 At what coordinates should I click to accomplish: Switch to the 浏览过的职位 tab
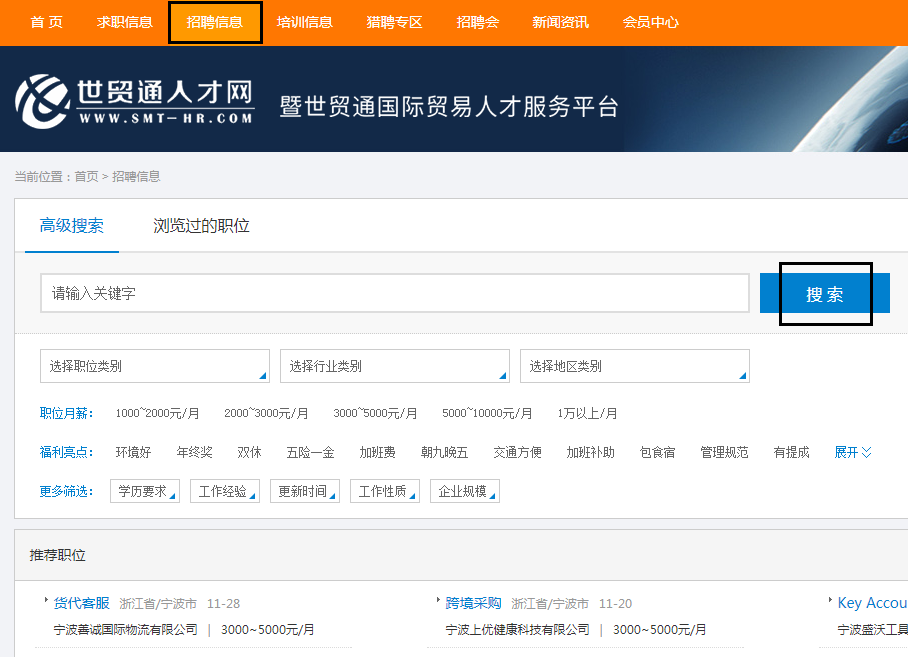[x=201, y=226]
